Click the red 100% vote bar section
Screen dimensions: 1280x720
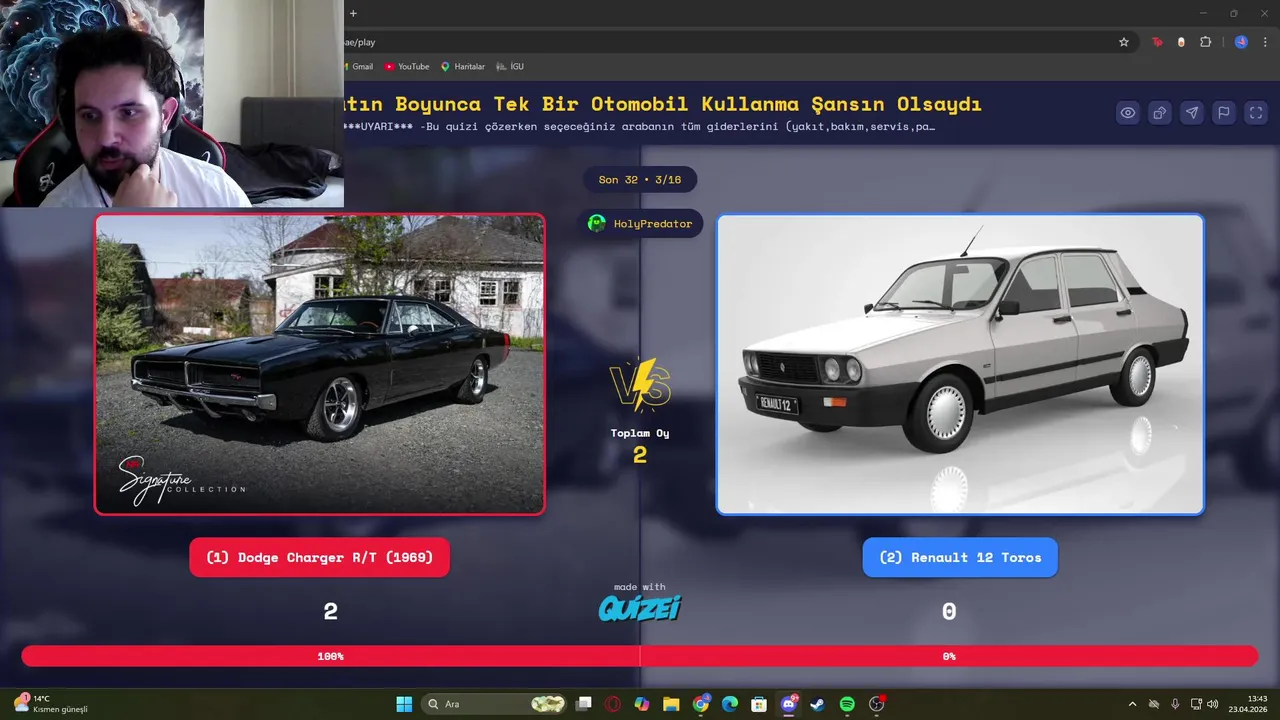[331, 656]
